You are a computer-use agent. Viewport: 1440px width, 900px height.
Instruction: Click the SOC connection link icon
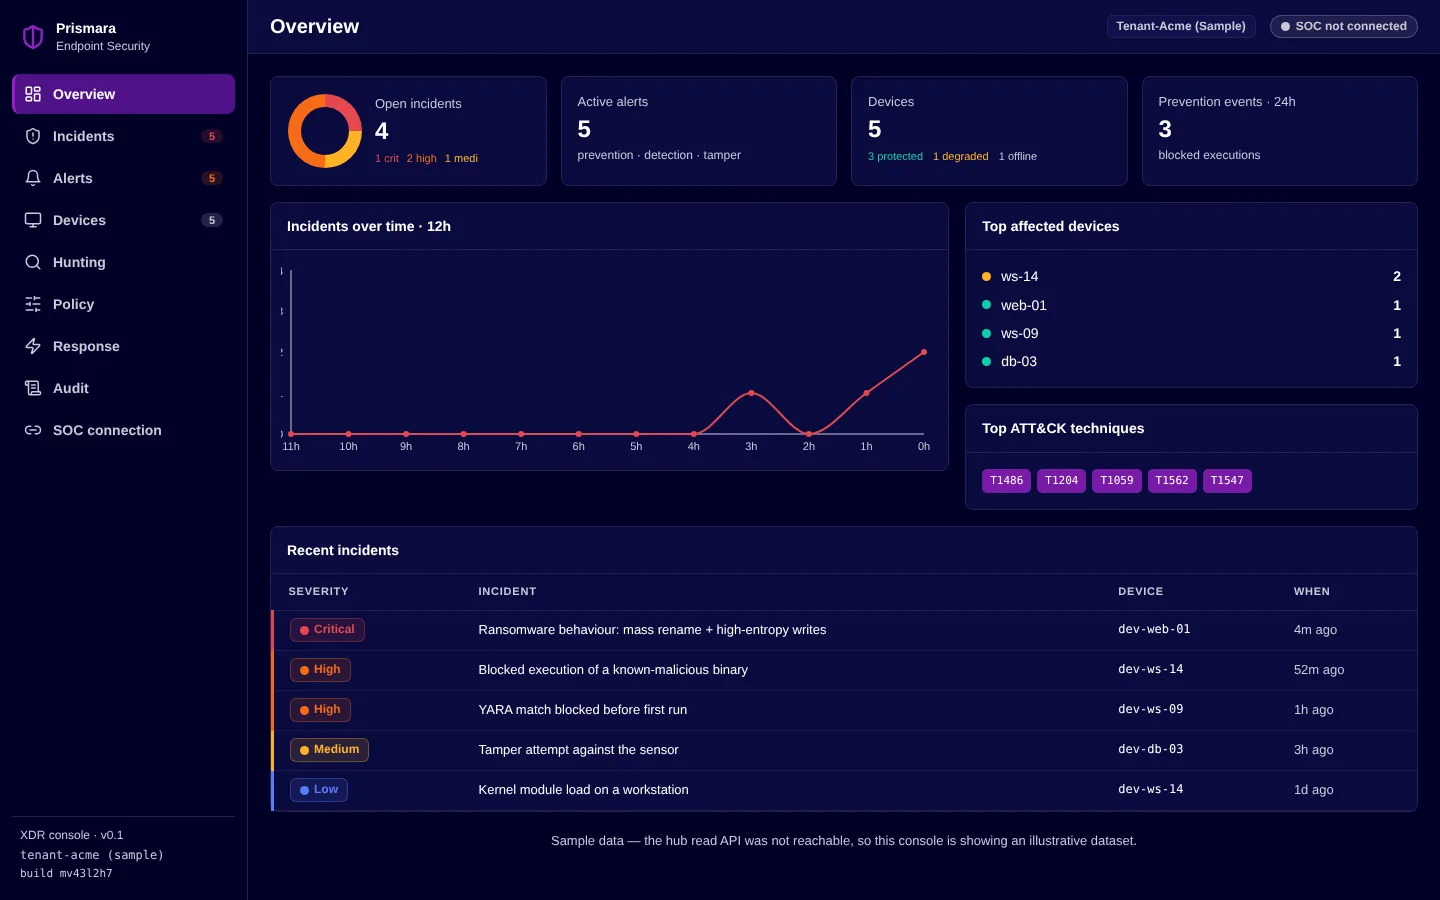[33, 430]
